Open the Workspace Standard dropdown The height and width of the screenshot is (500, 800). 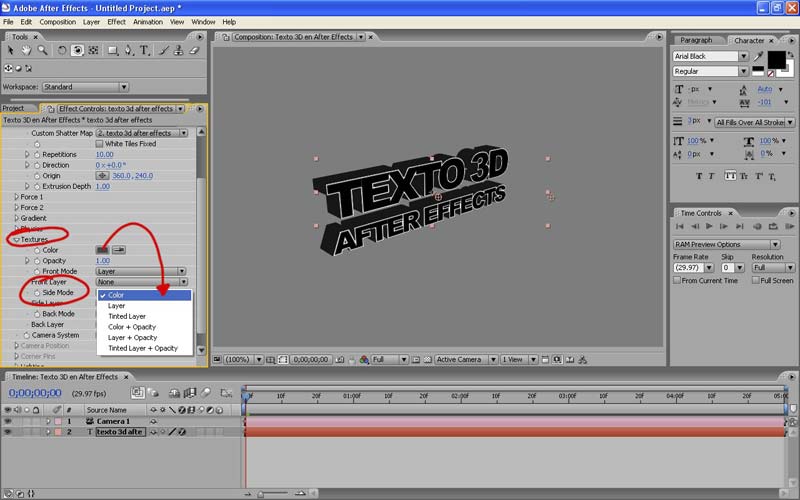tap(85, 87)
